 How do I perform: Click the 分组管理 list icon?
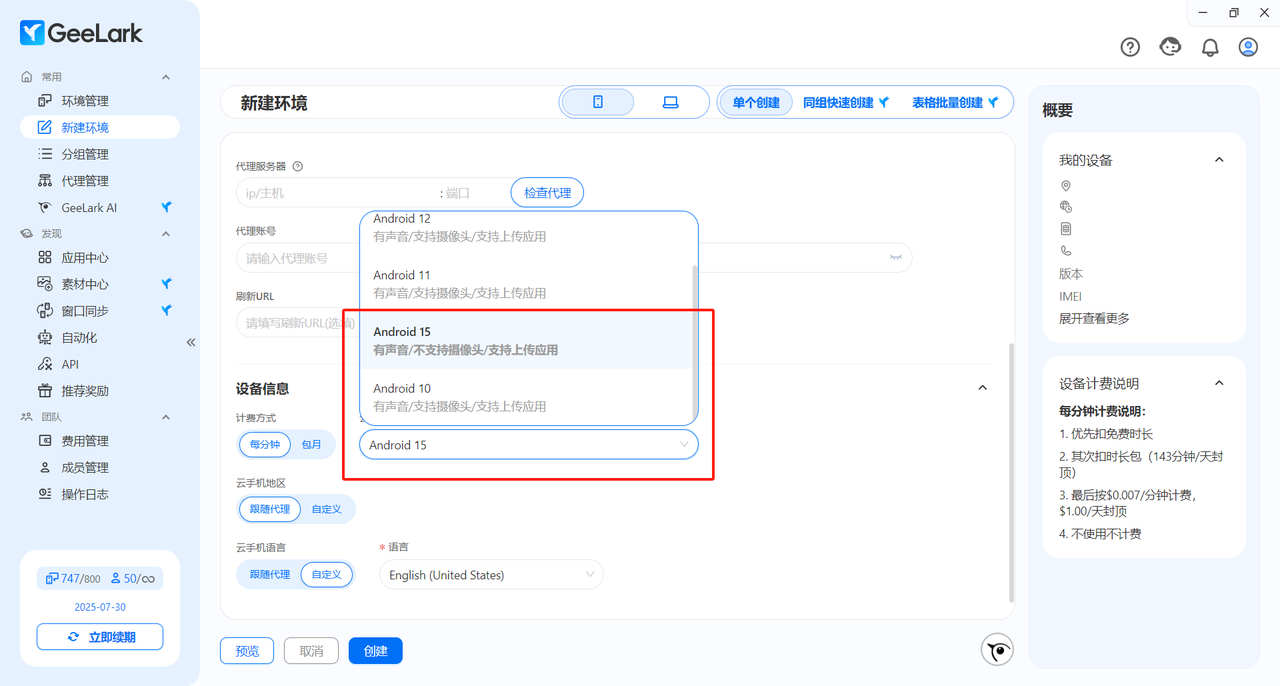pos(45,154)
